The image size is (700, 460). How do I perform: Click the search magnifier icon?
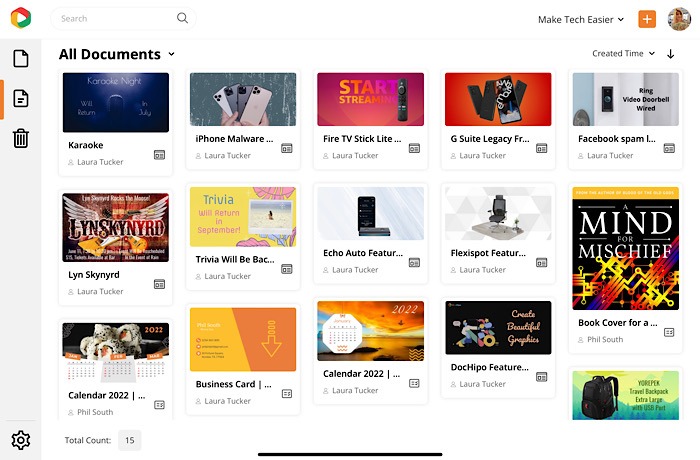coord(182,18)
